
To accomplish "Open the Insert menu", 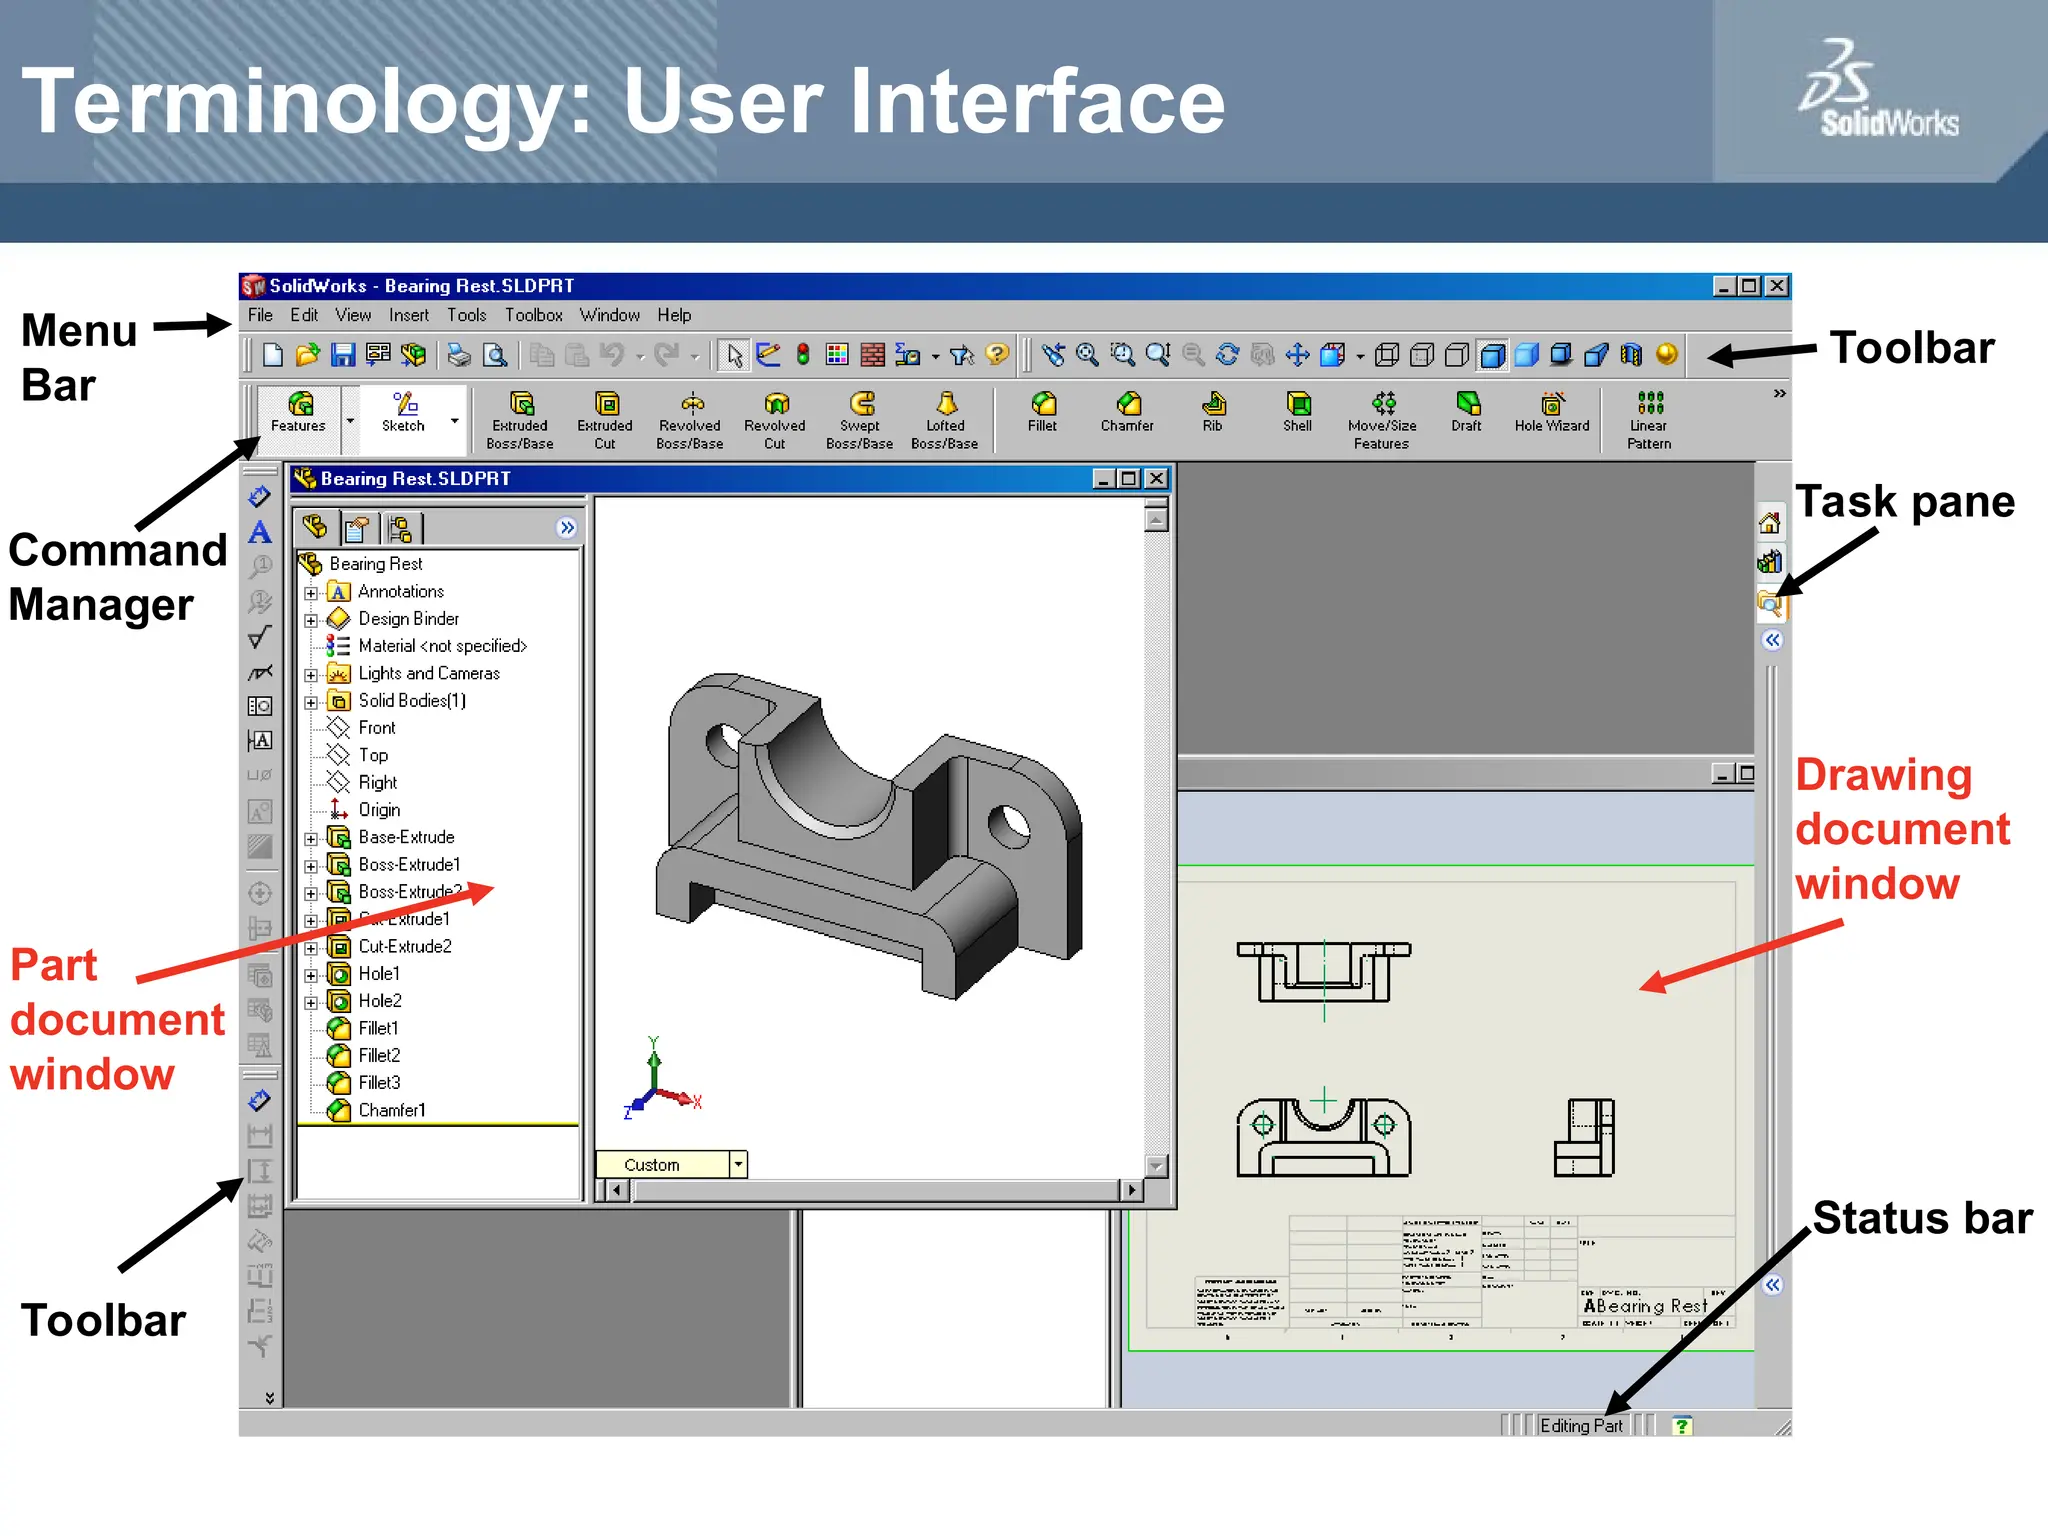I will (409, 315).
